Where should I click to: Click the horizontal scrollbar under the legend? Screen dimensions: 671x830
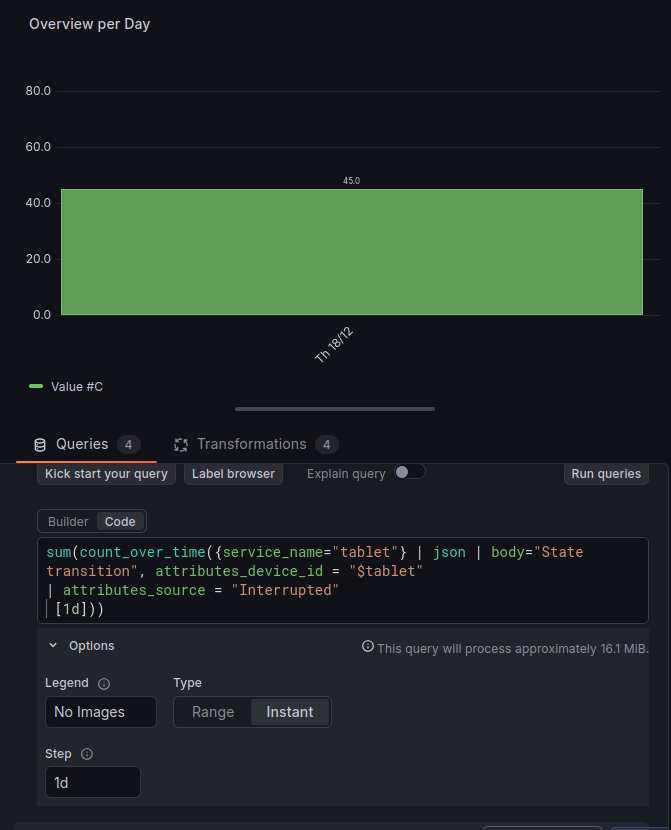[335, 408]
